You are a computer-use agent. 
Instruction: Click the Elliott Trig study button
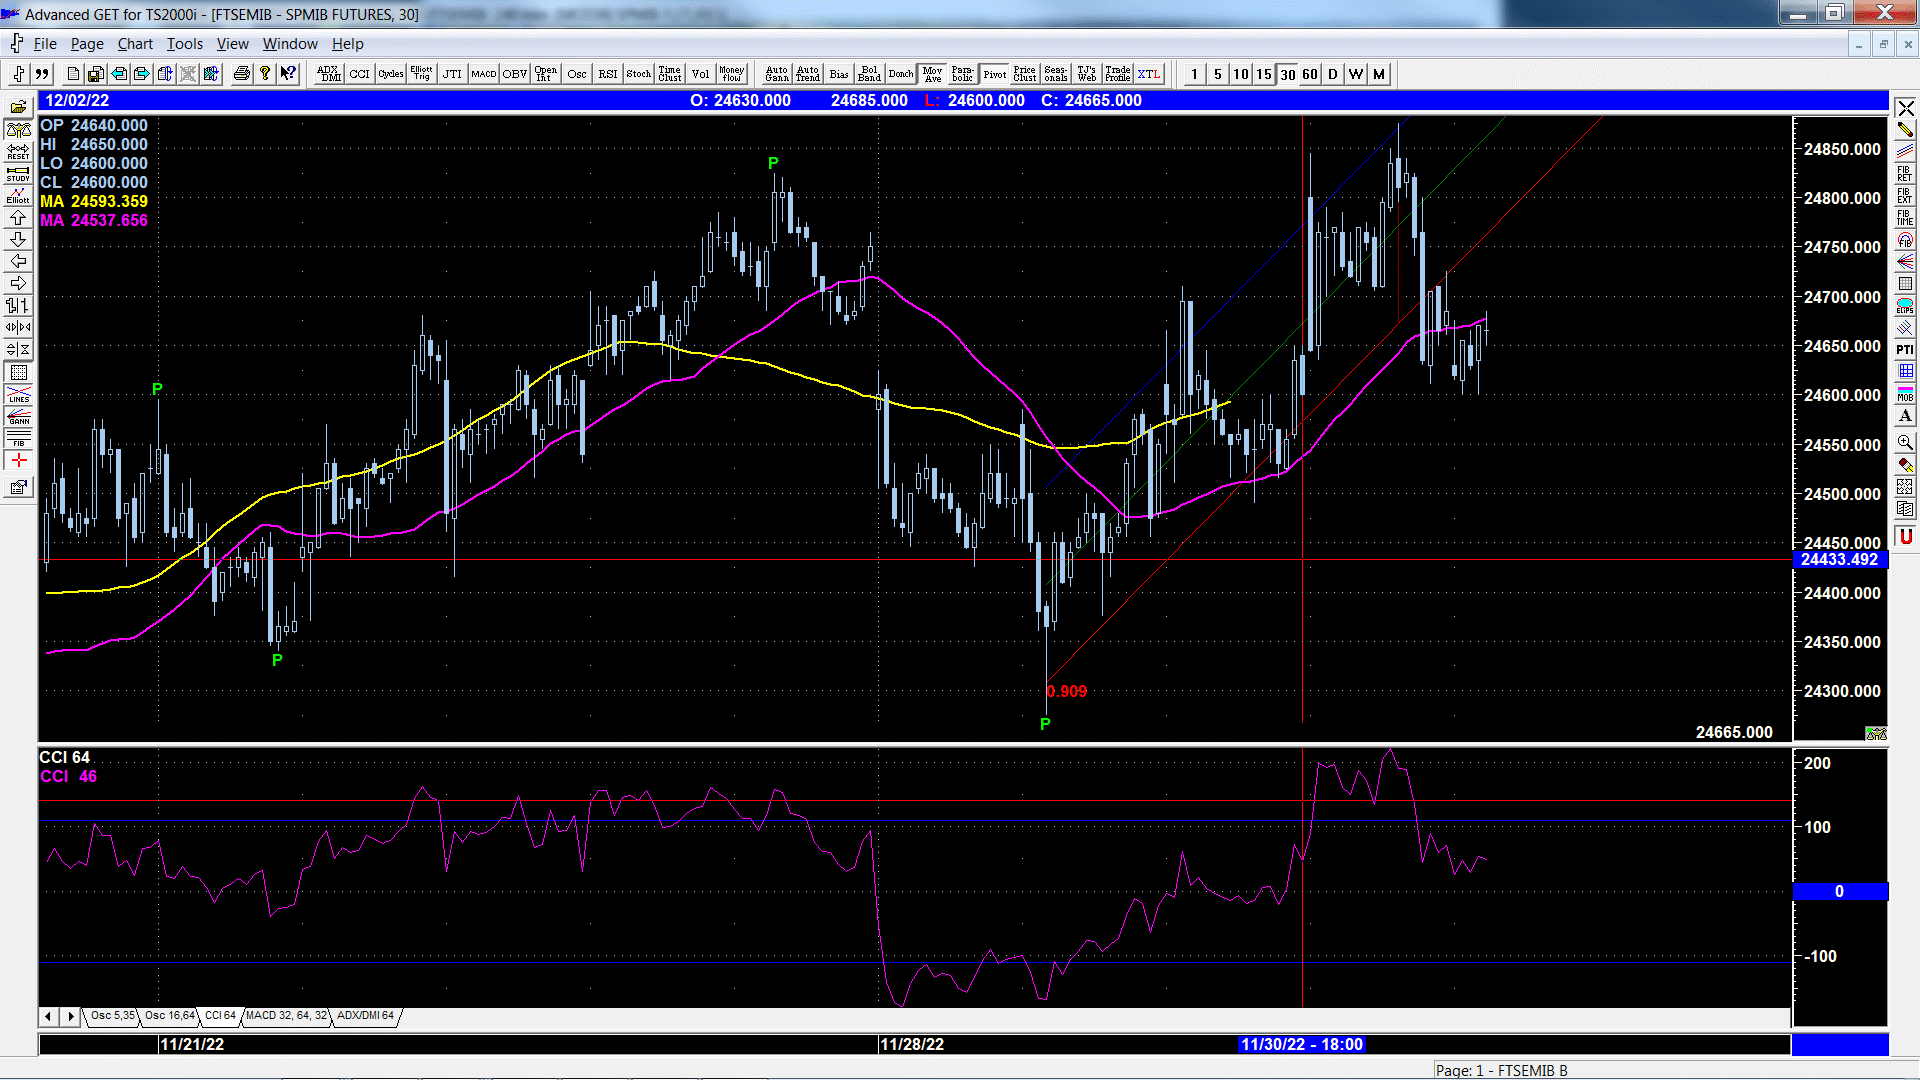pos(421,74)
